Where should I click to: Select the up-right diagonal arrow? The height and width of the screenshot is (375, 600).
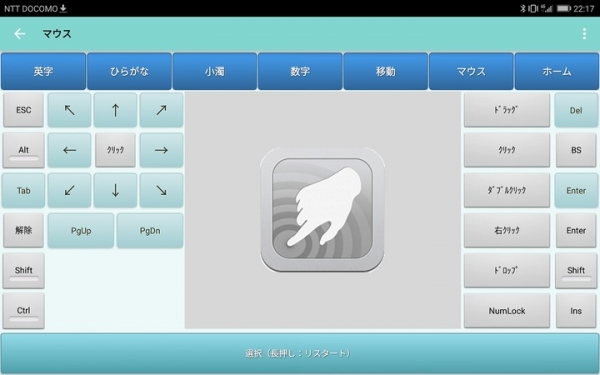pos(161,110)
